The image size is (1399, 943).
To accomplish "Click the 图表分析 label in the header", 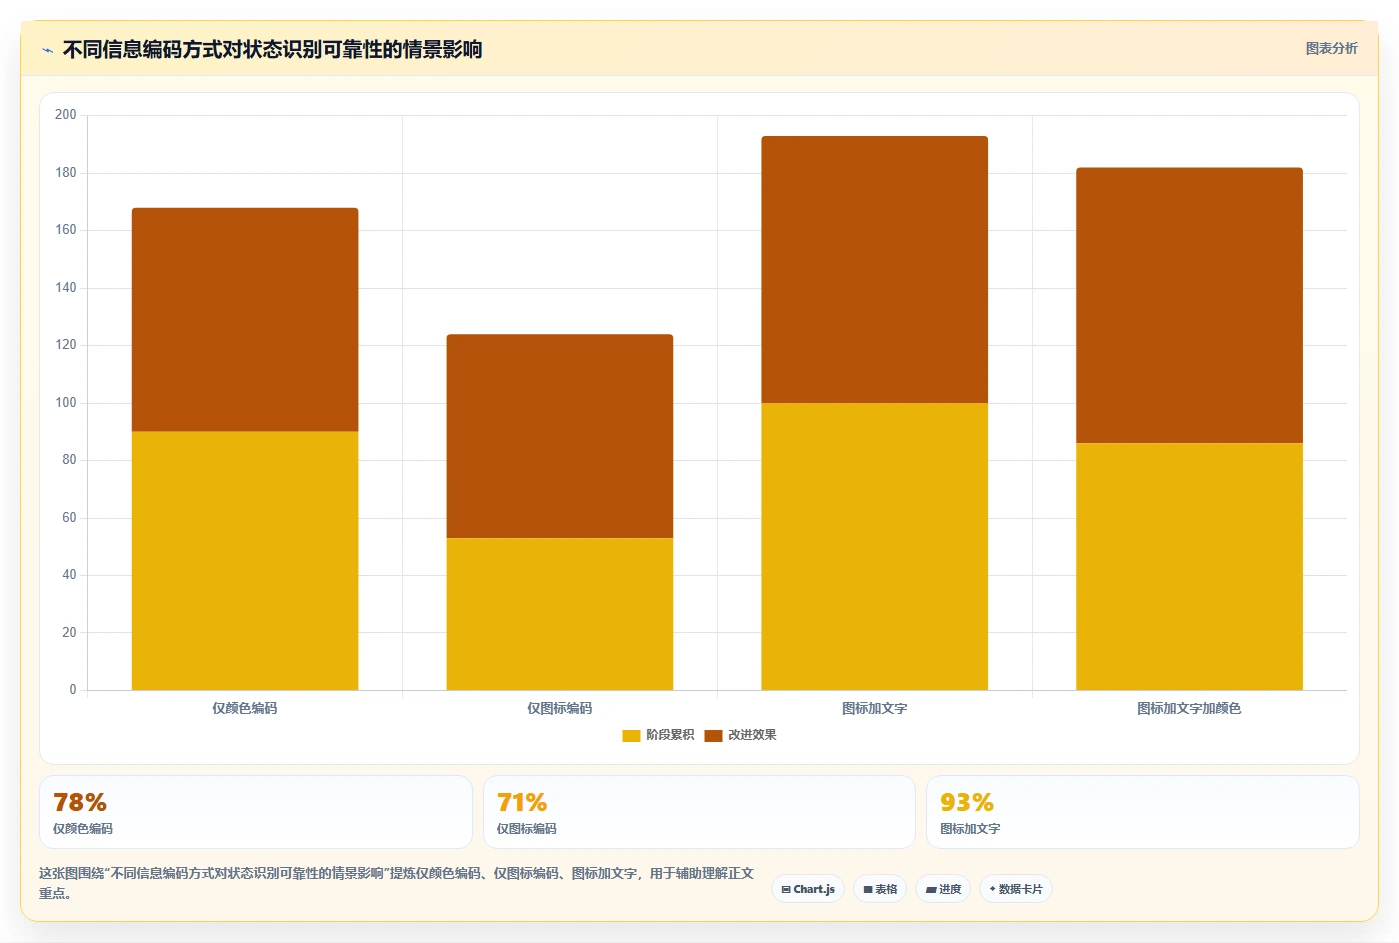I will [x=1331, y=48].
